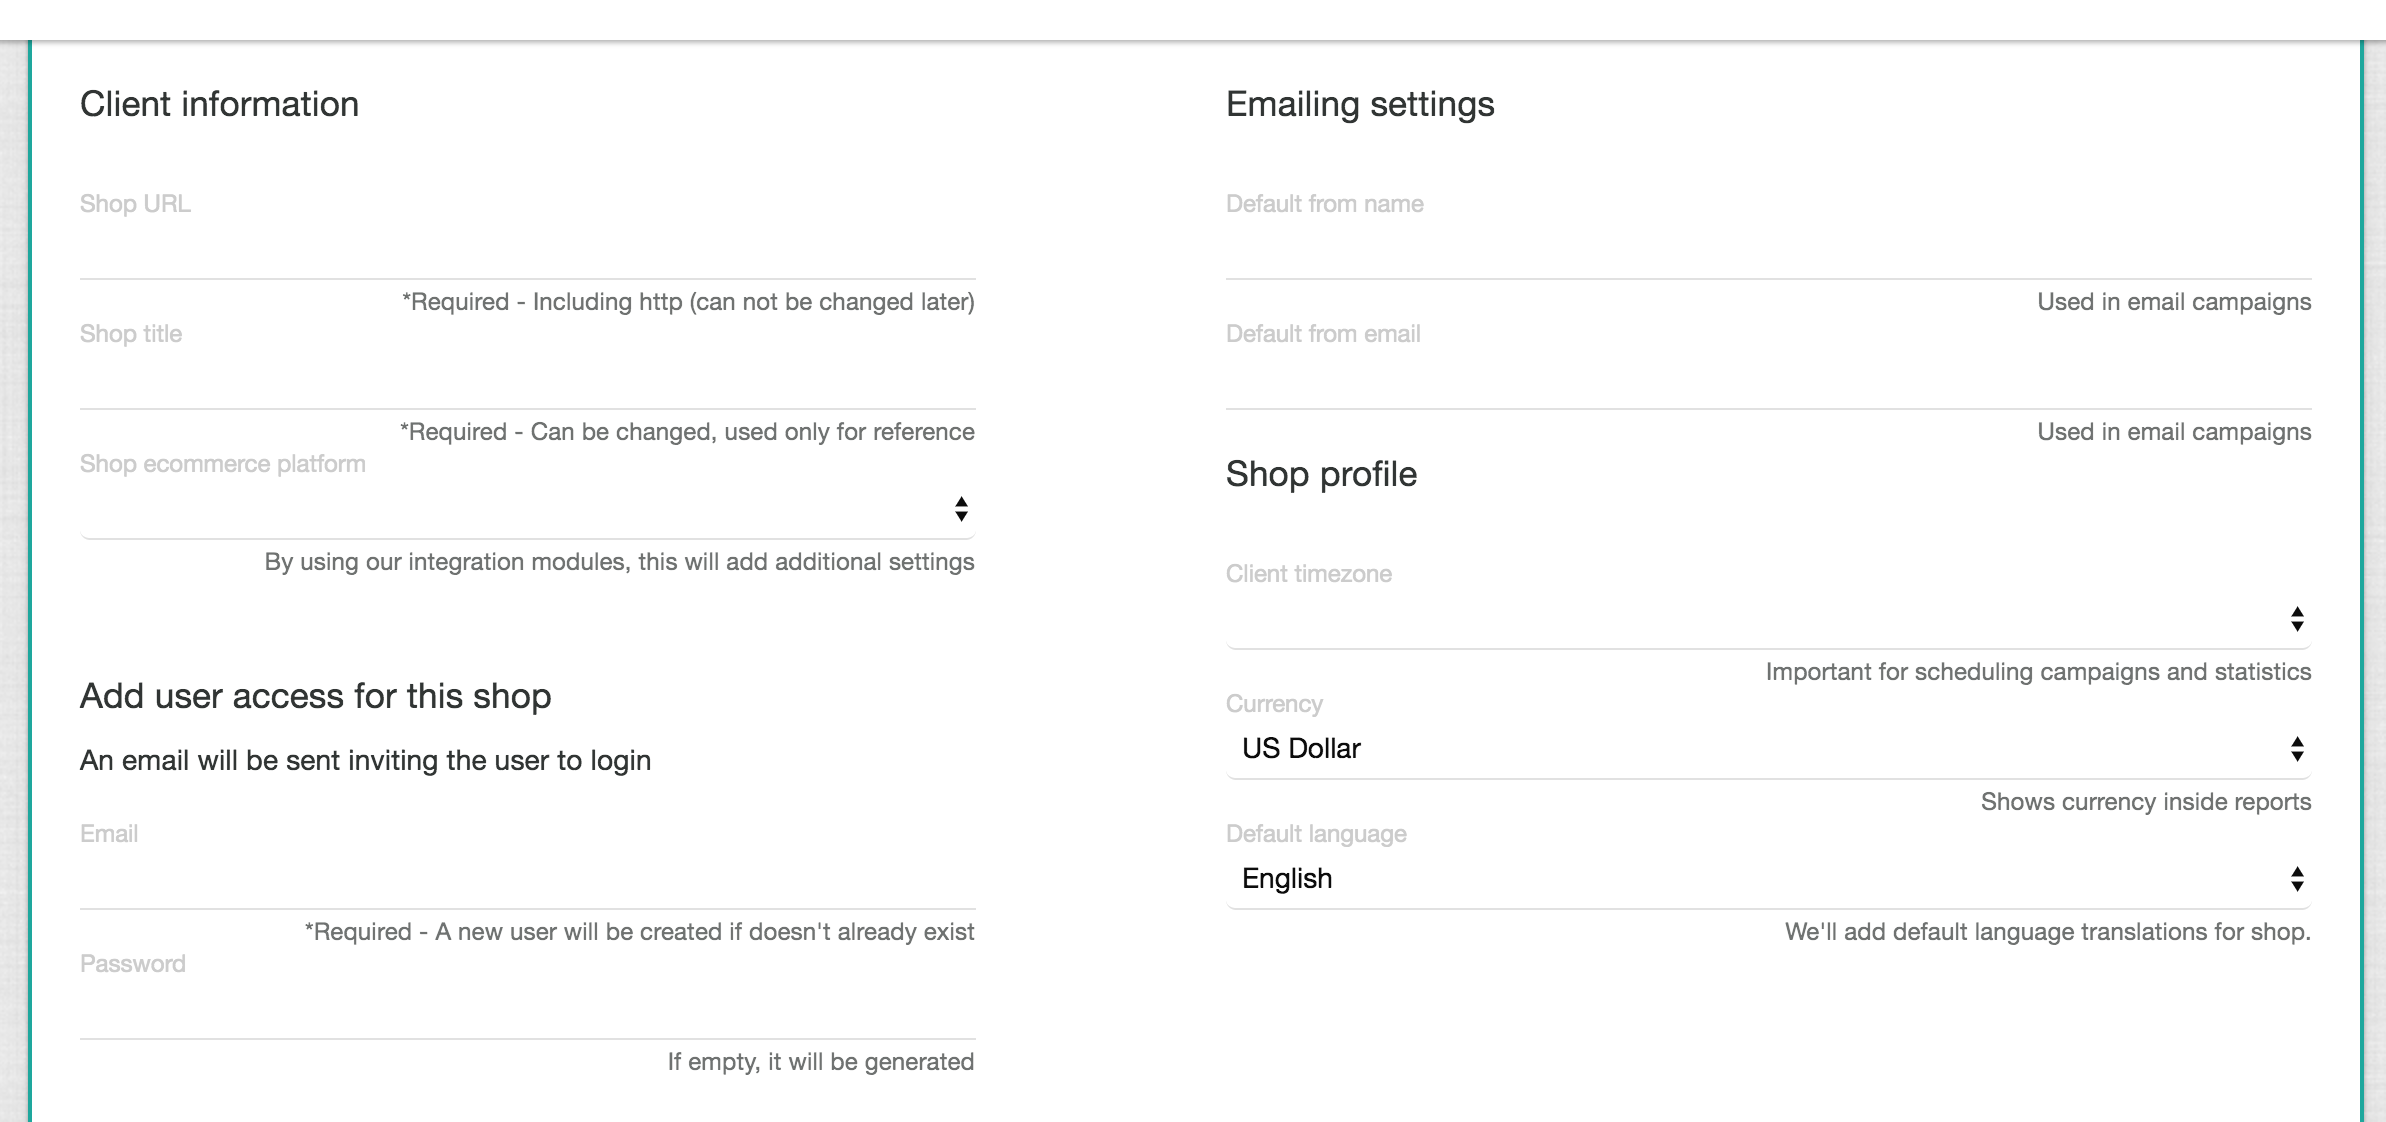Click 'Used in email campaigns' under Default from email
This screenshot has width=2386, height=1122.
click(2174, 432)
